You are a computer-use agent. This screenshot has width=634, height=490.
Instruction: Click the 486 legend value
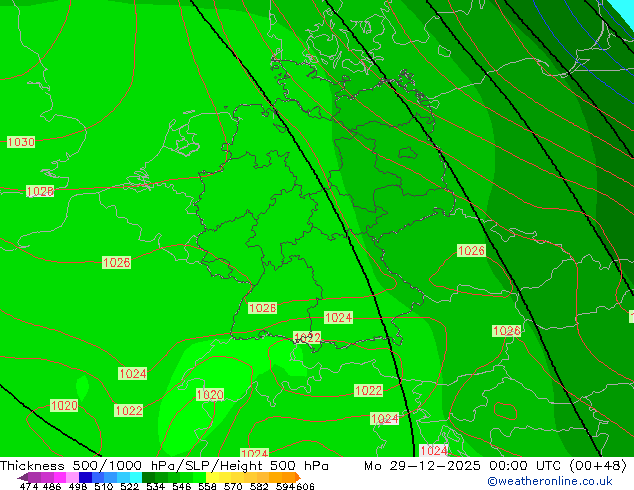tap(52, 486)
